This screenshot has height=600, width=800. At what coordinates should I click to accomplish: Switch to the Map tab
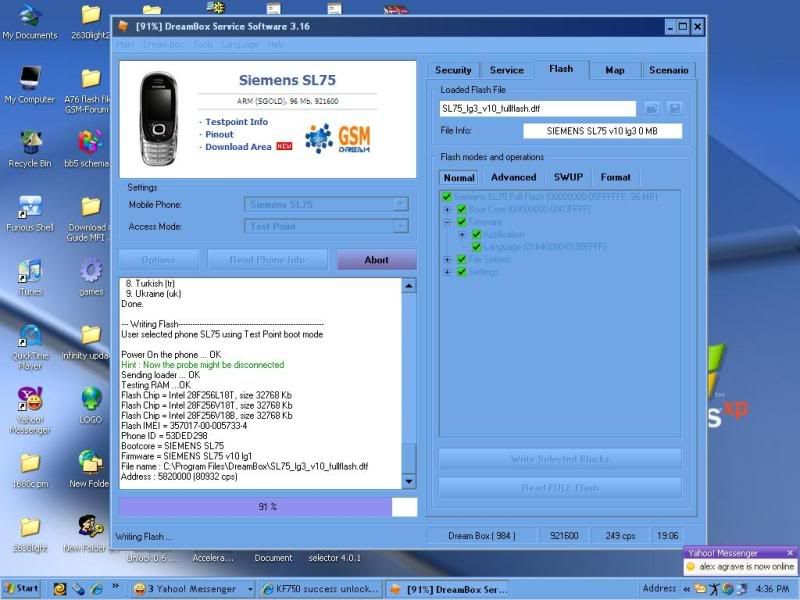pos(615,70)
